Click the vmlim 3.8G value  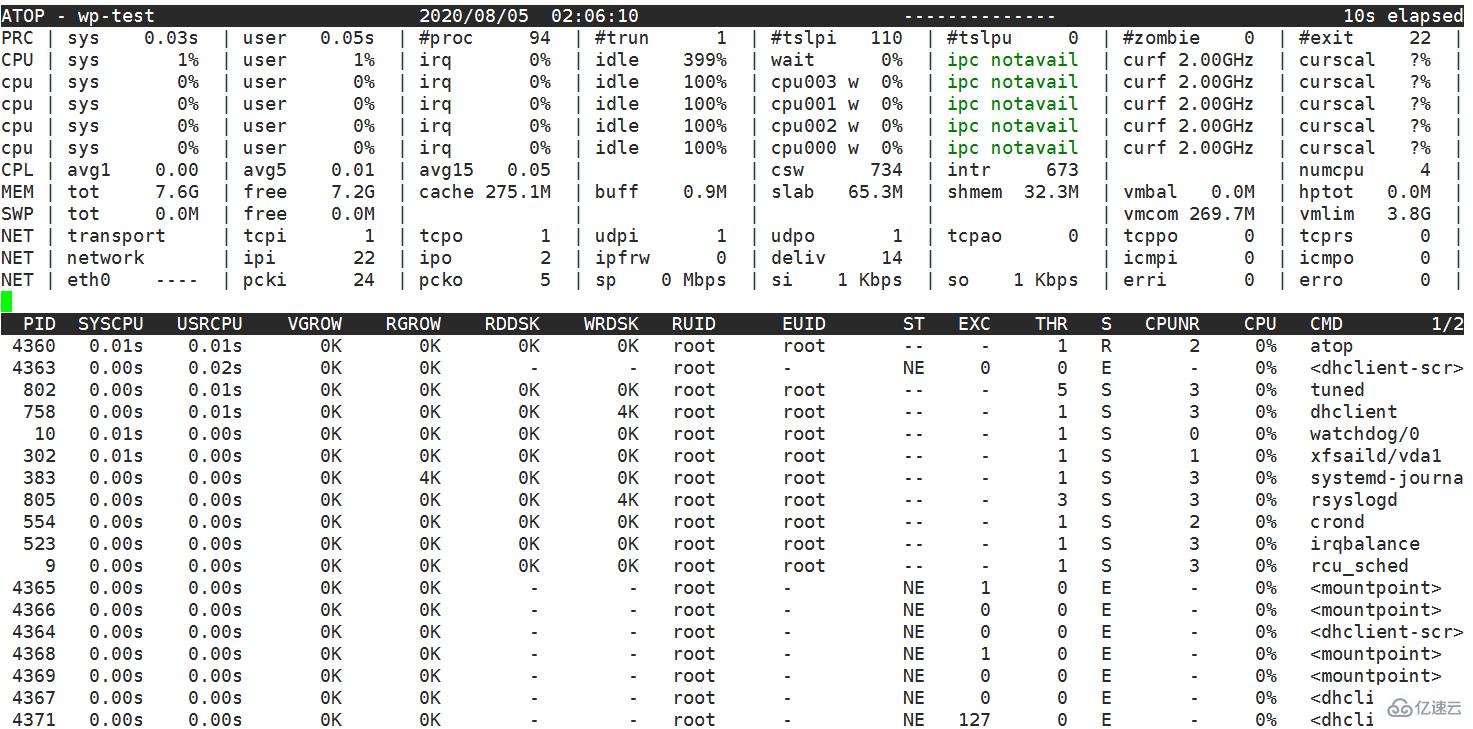pos(1409,214)
